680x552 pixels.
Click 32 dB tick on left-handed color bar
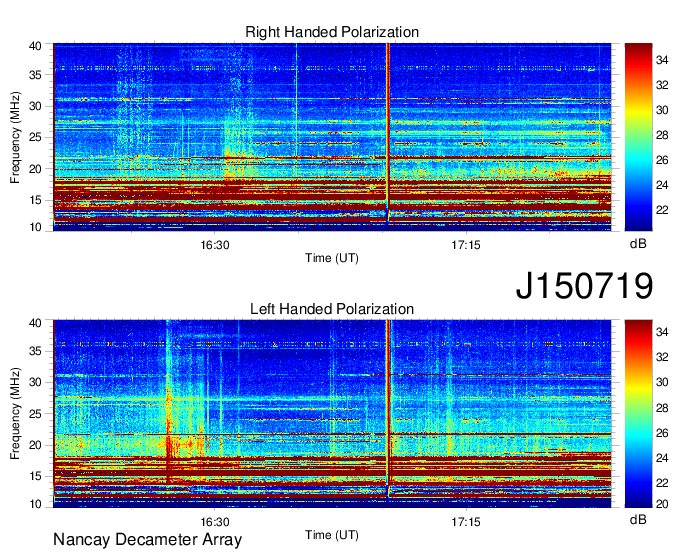pos(662,357)
